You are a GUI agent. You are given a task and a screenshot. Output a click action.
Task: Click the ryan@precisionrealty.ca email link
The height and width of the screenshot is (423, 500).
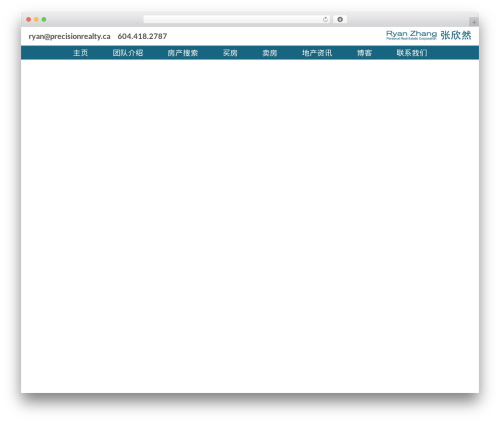69,36
